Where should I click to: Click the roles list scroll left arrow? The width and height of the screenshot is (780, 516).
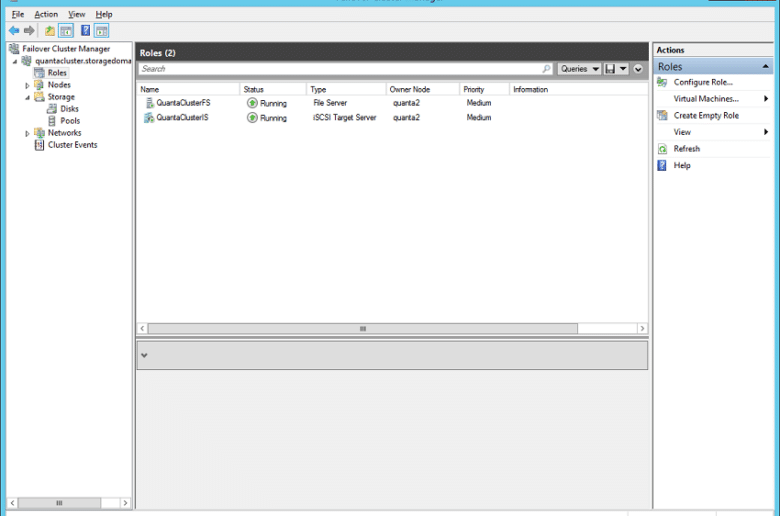143,328
